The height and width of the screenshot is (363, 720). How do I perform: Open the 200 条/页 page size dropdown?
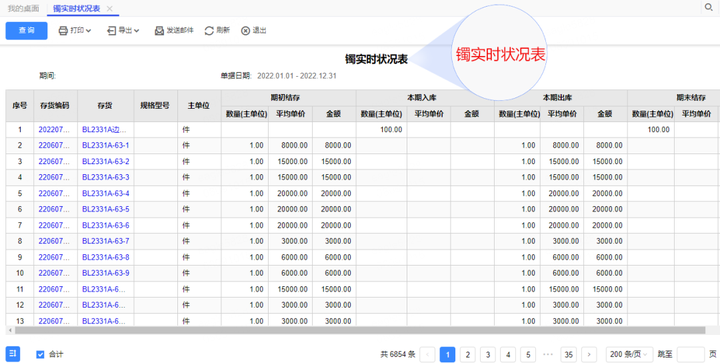pyautogui.click(x=629, y=354)
